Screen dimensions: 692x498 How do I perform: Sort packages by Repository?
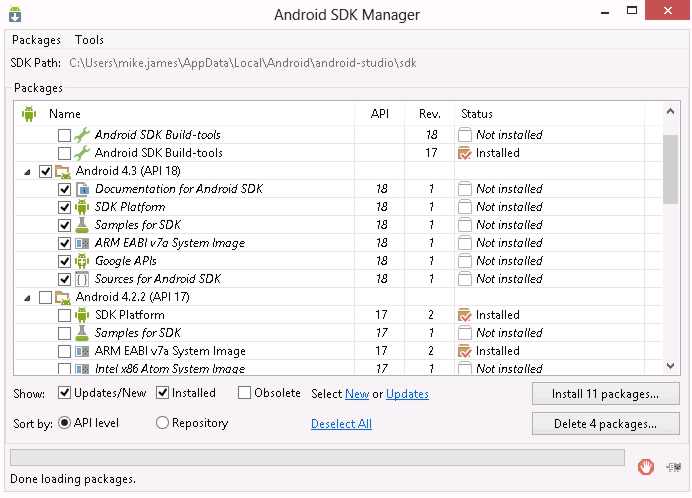[x=162, y=423]
